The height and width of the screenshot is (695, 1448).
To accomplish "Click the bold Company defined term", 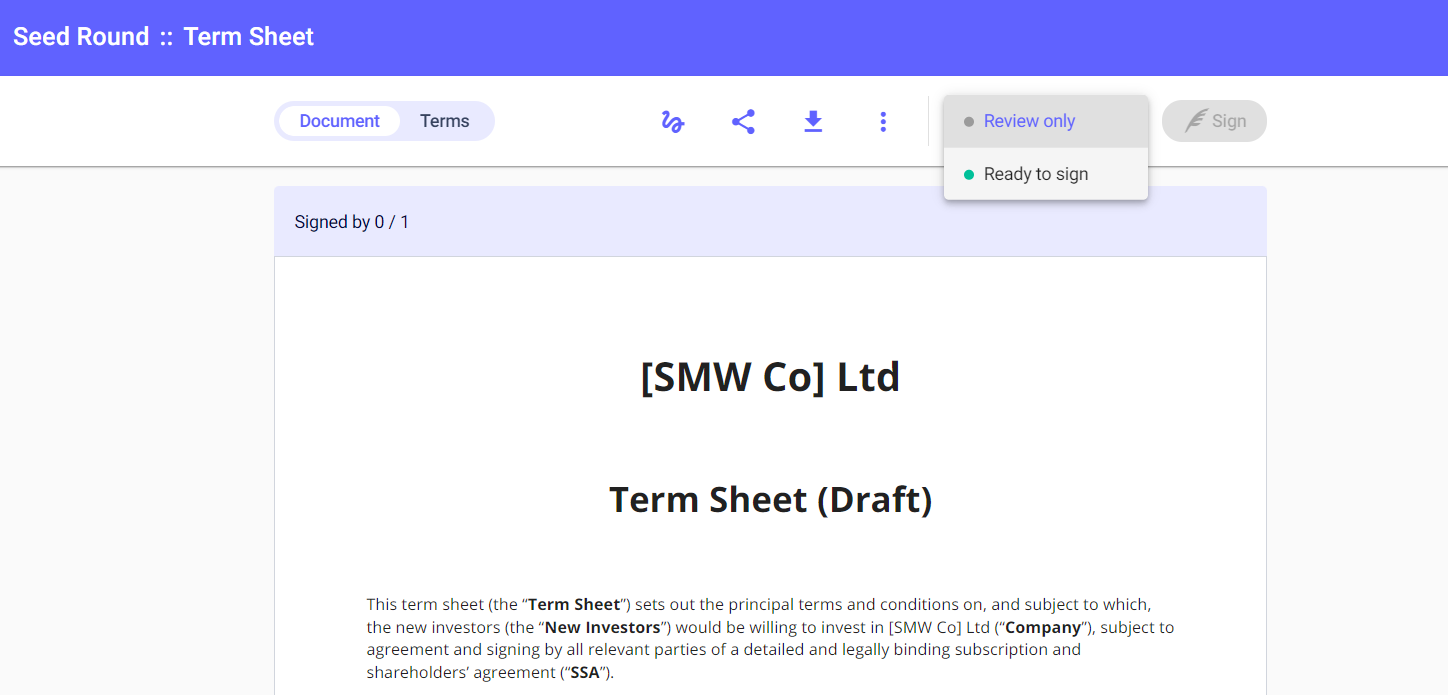I will [1043, 628].
